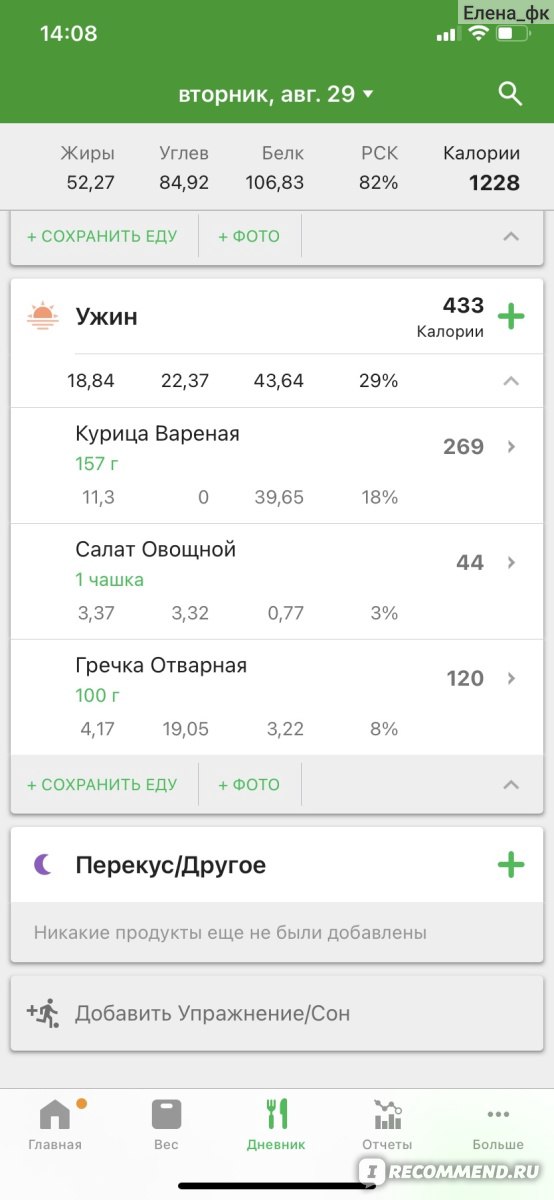Tap + ФОТО under Ужин

coord(249,785)
